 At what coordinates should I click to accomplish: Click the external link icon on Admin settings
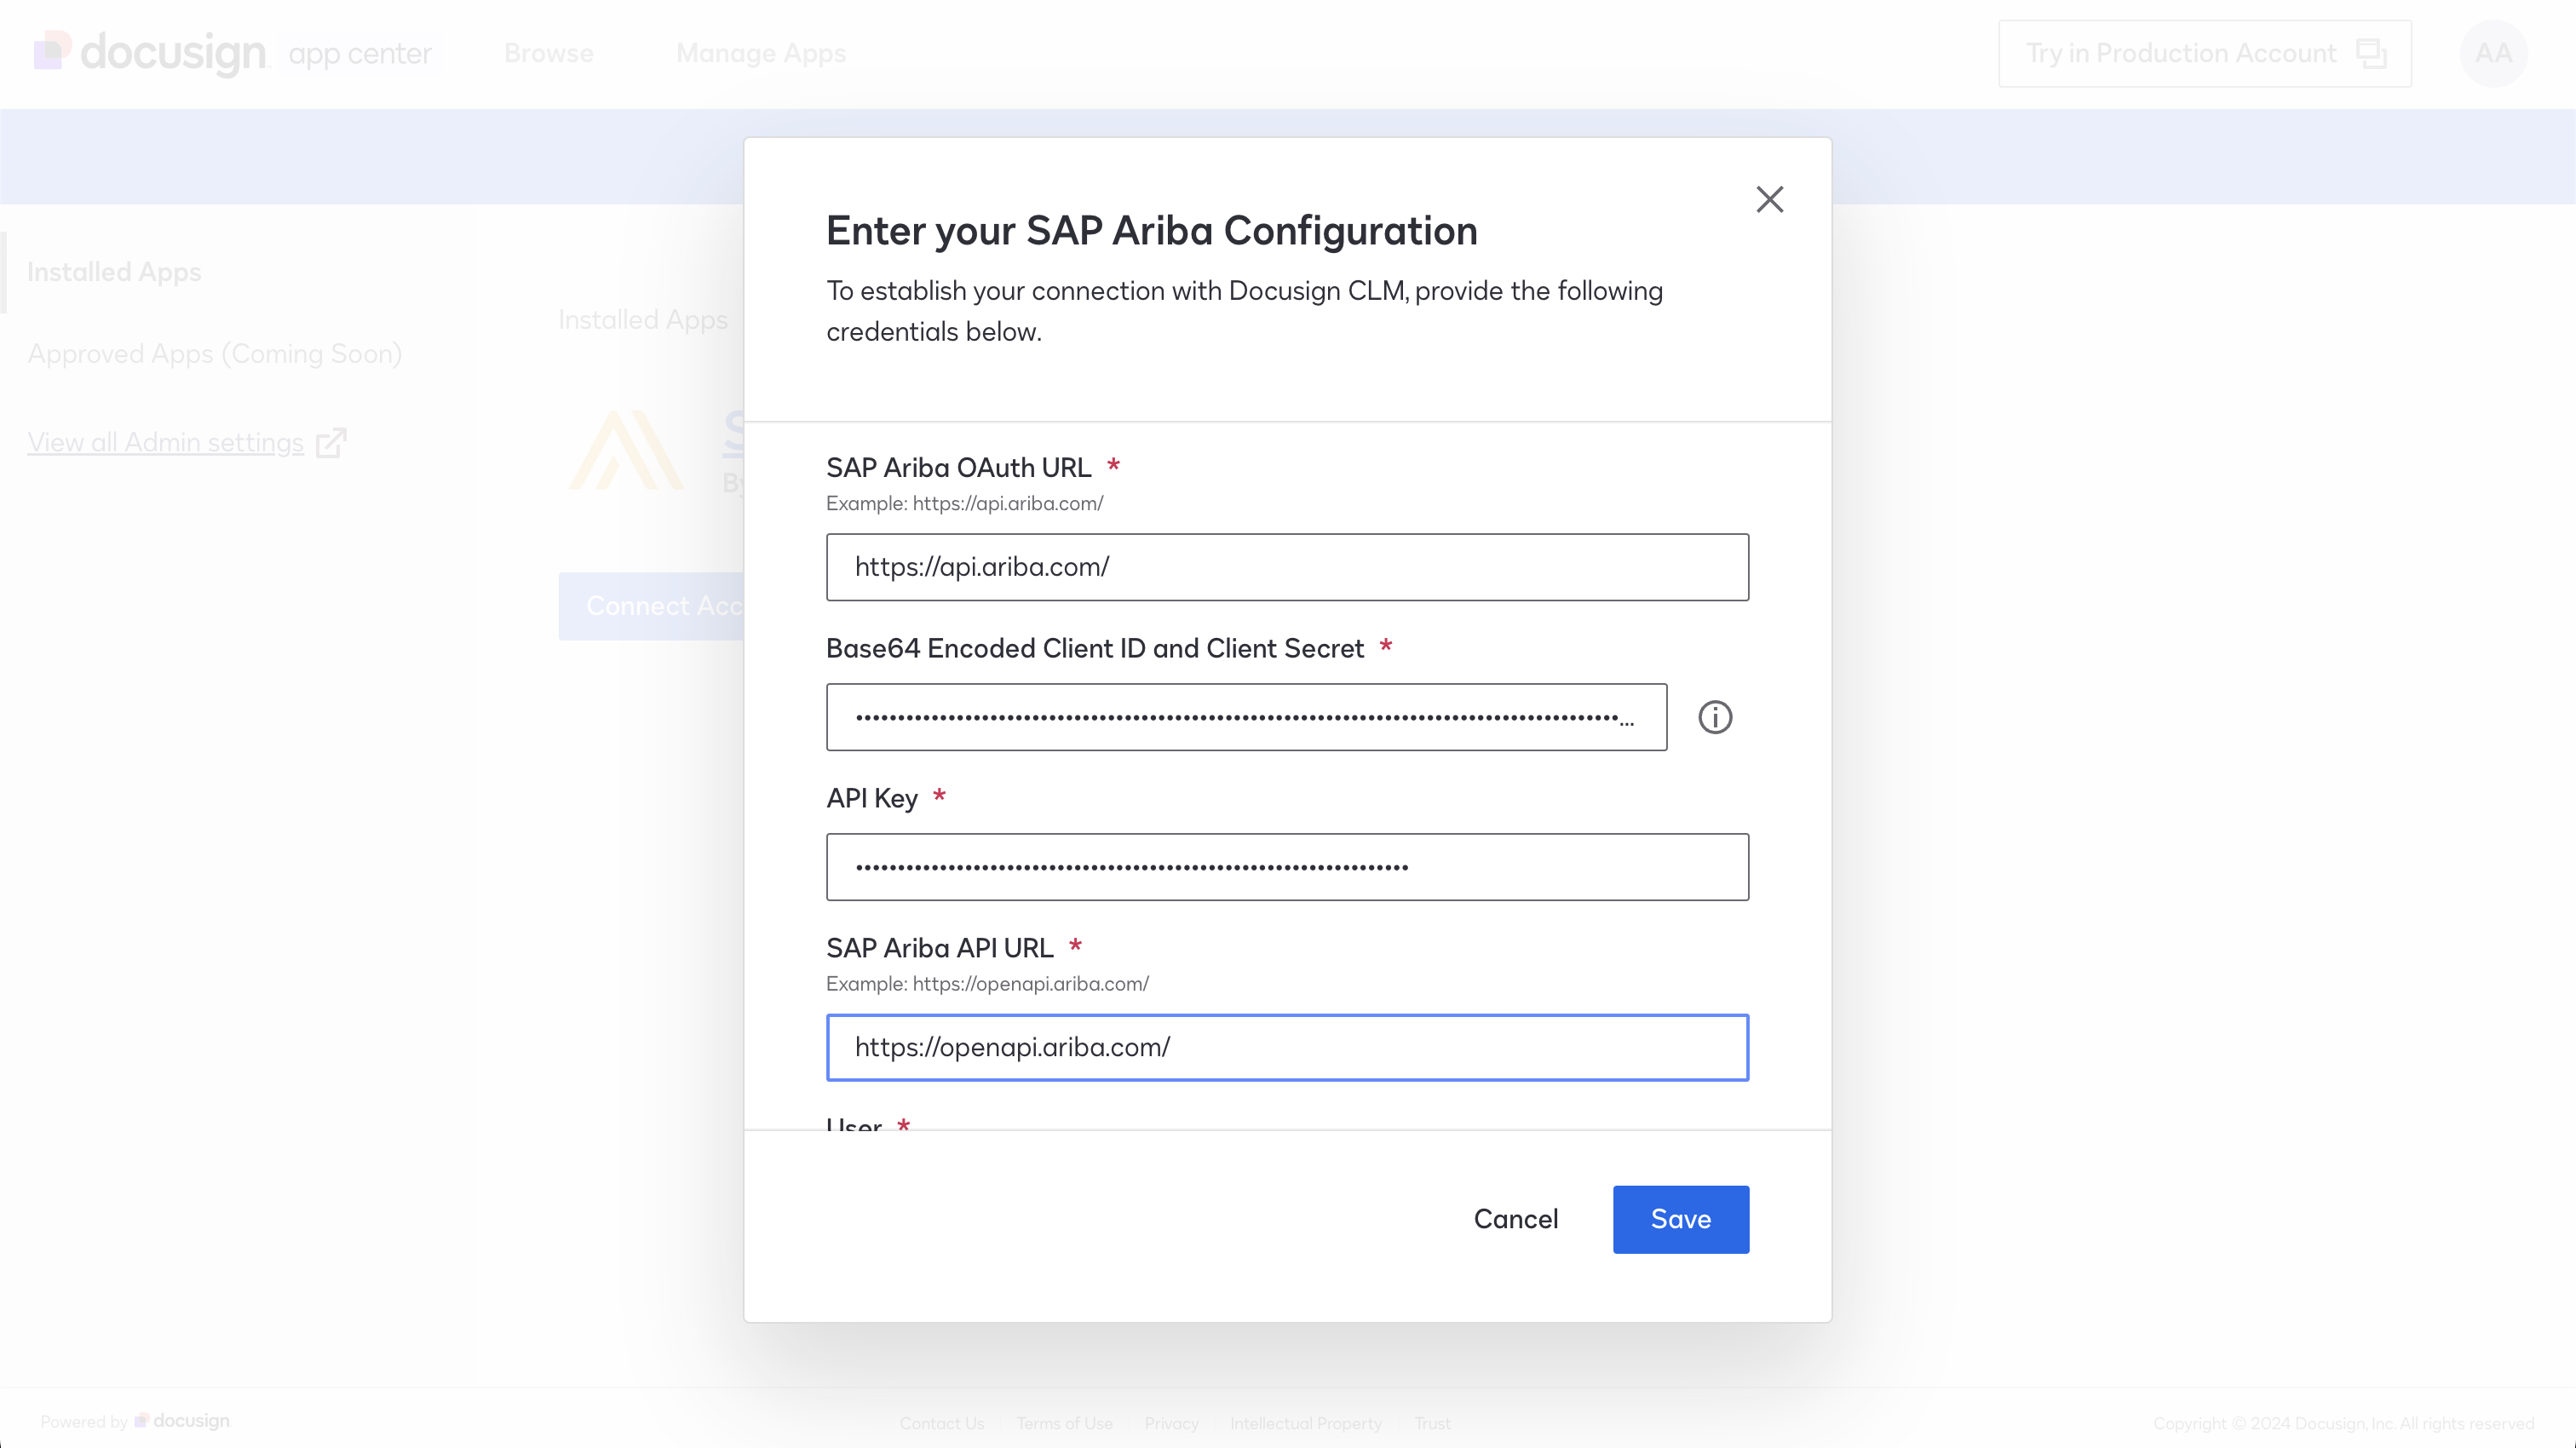pyautogui.click(x=330, y=442)
